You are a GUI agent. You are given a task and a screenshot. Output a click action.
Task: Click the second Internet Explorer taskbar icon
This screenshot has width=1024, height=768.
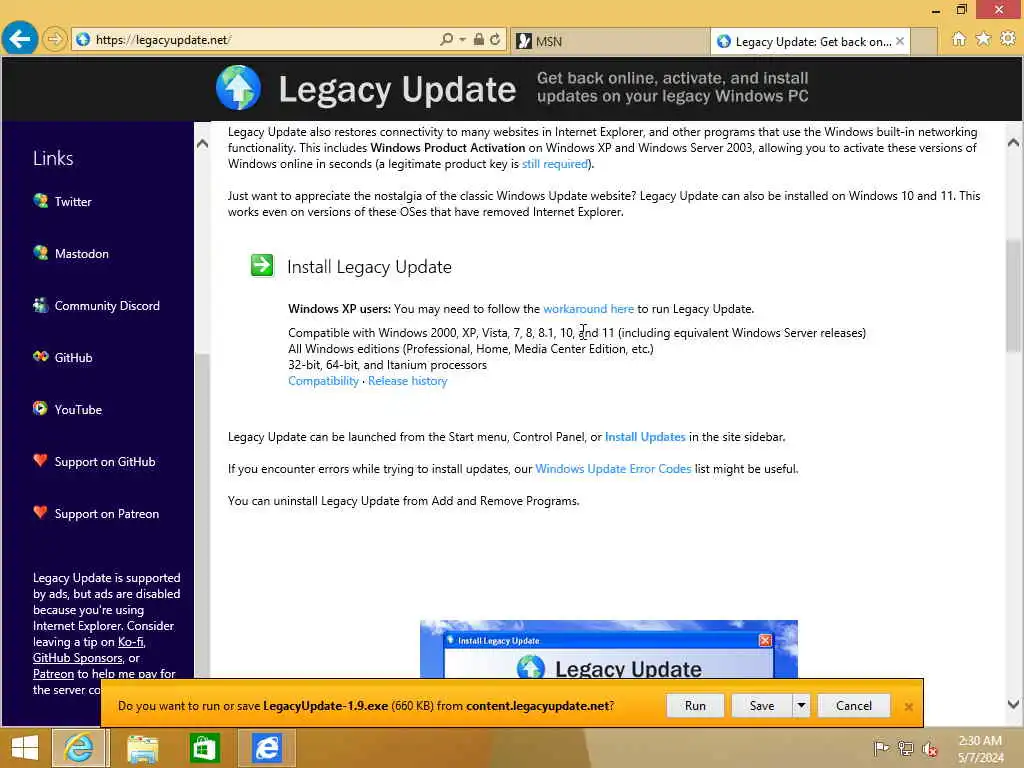tap(267, 748)
